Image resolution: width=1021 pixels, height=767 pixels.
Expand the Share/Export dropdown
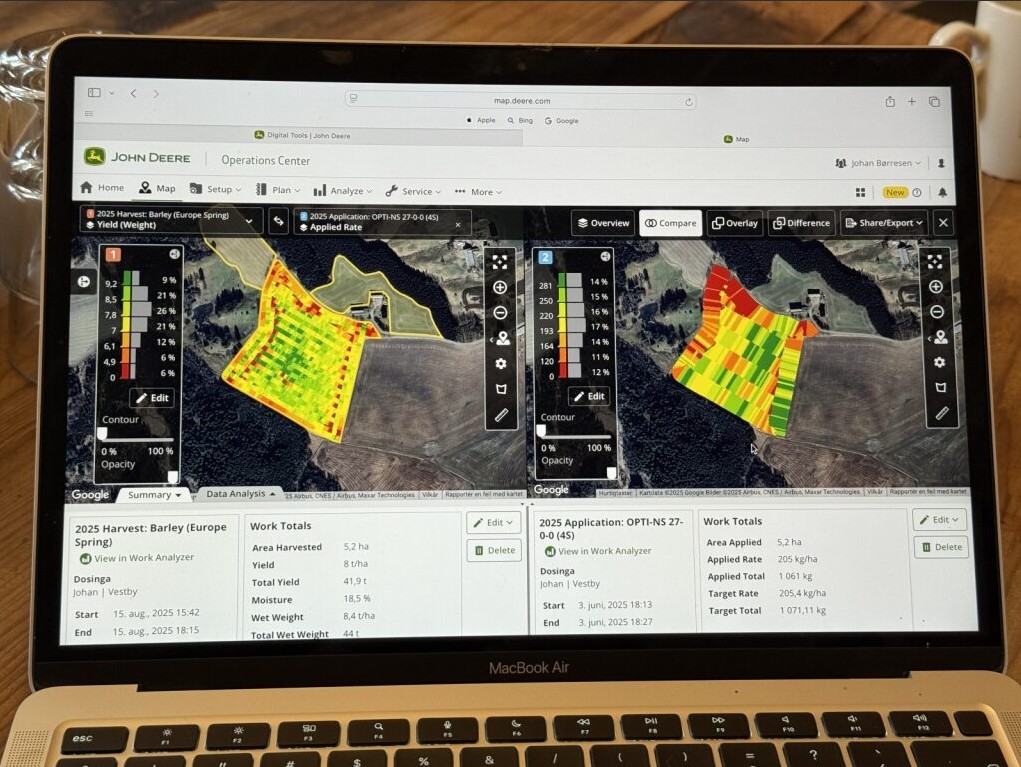pyautogui.click(x=884, y=223)
